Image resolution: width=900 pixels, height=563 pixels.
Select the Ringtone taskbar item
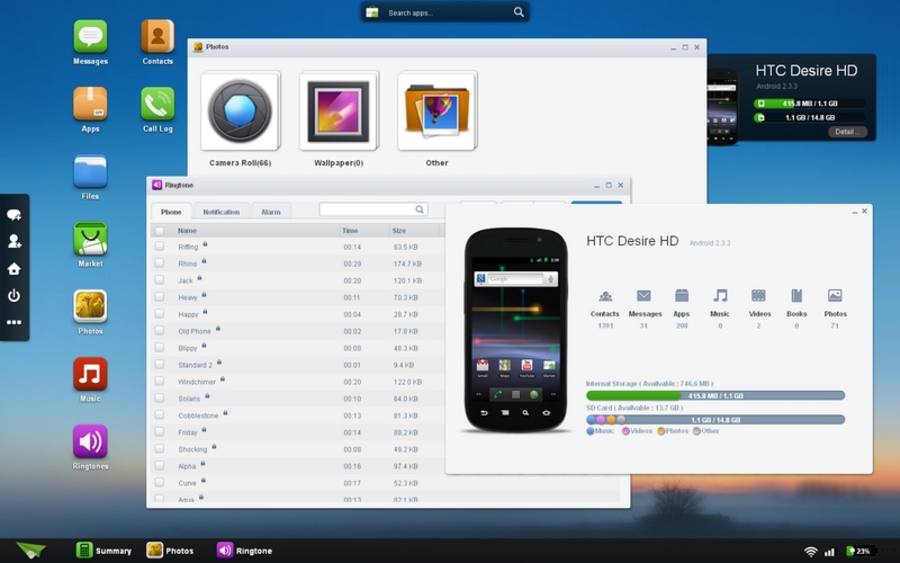tap(245, 550)
